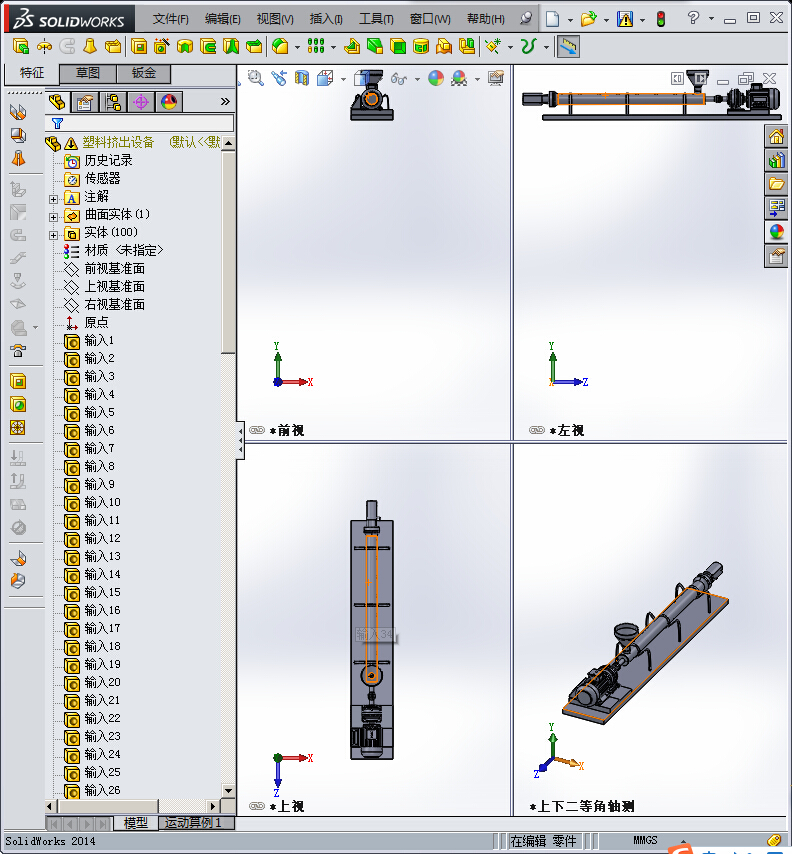Click the Base Flange sheet metal icon

click(x=18, y=112)
